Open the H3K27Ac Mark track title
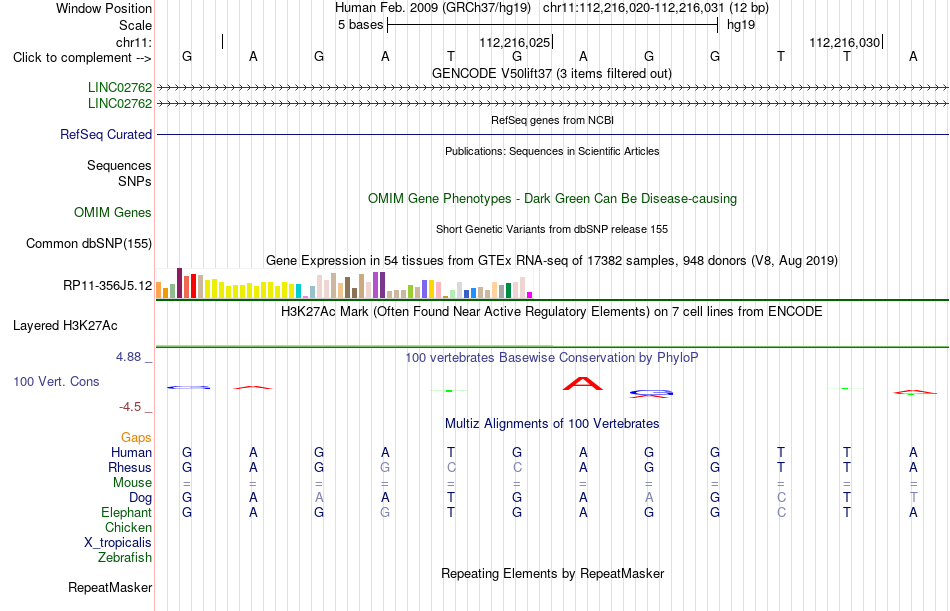 tap(552, 312)
